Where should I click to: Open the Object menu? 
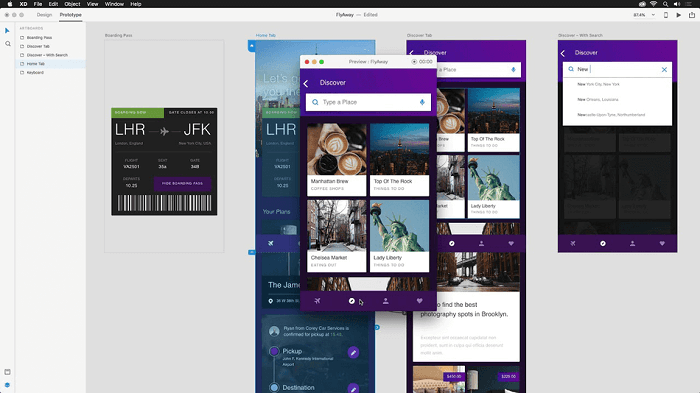(x=72, y=4)
